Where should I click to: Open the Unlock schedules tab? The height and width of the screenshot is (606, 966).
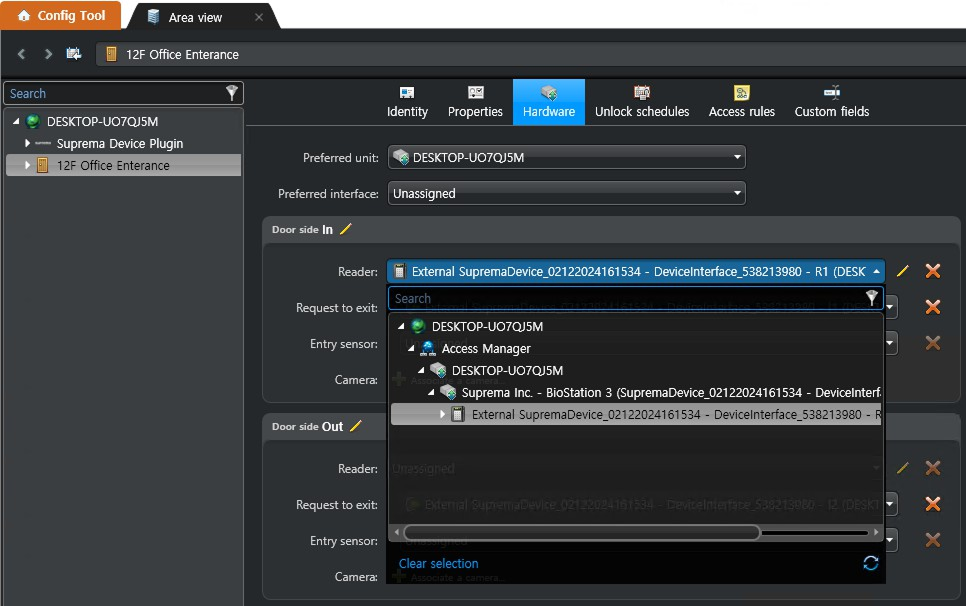(642, 102)
